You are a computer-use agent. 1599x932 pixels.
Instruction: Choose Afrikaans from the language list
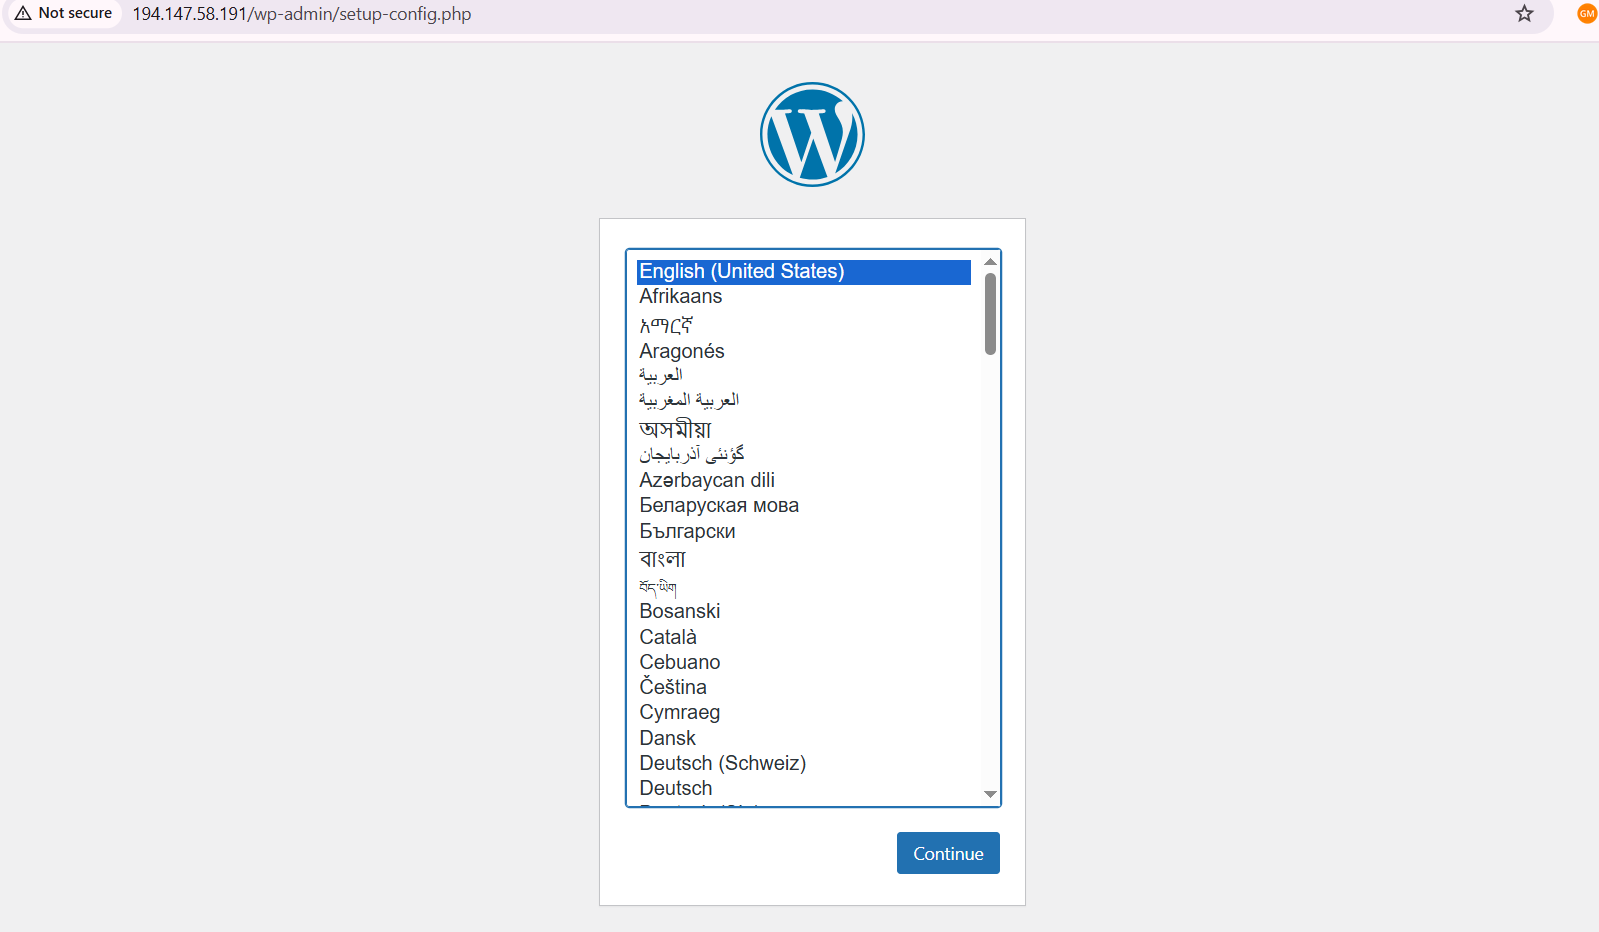pyautogui.click(x=804, y=297)
